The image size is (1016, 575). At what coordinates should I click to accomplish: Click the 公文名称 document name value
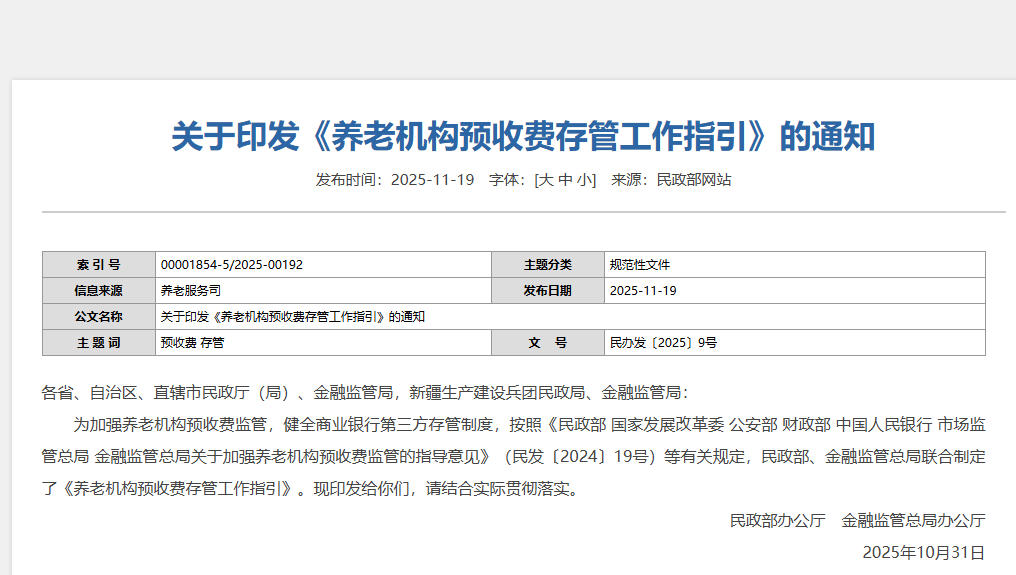pos(293,317)
